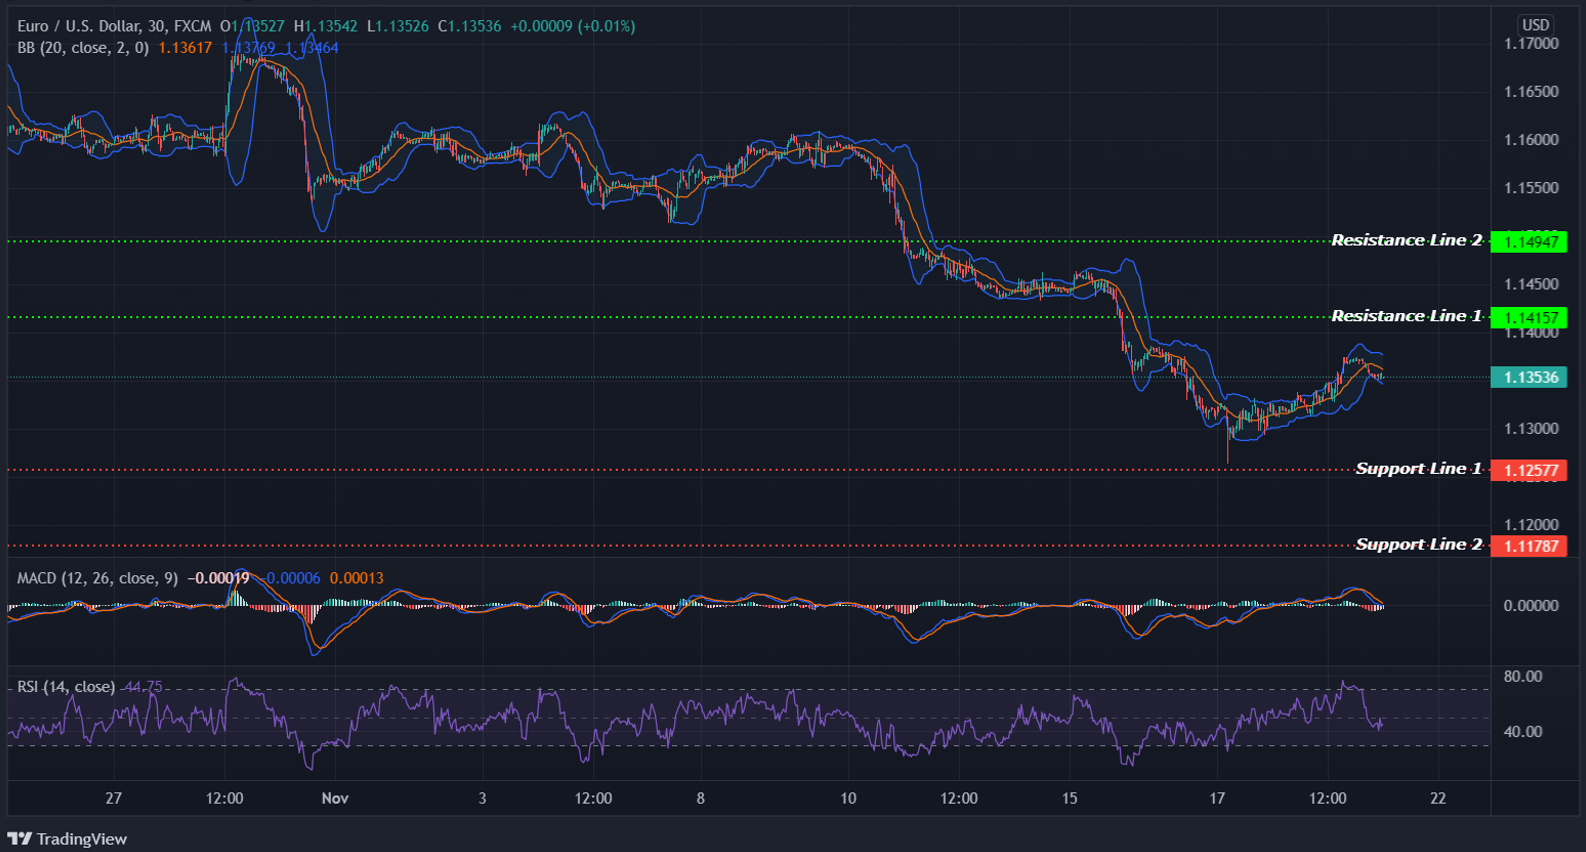
Task: Open the MACD (12, 26, close, 9) legend
Action: coord(97,578)
